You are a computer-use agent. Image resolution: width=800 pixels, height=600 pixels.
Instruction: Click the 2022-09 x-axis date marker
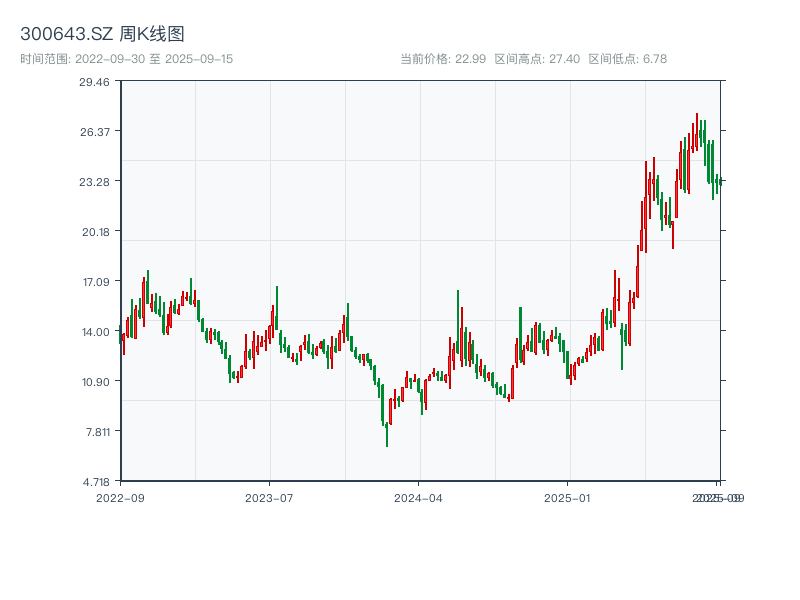coord(120,497)
